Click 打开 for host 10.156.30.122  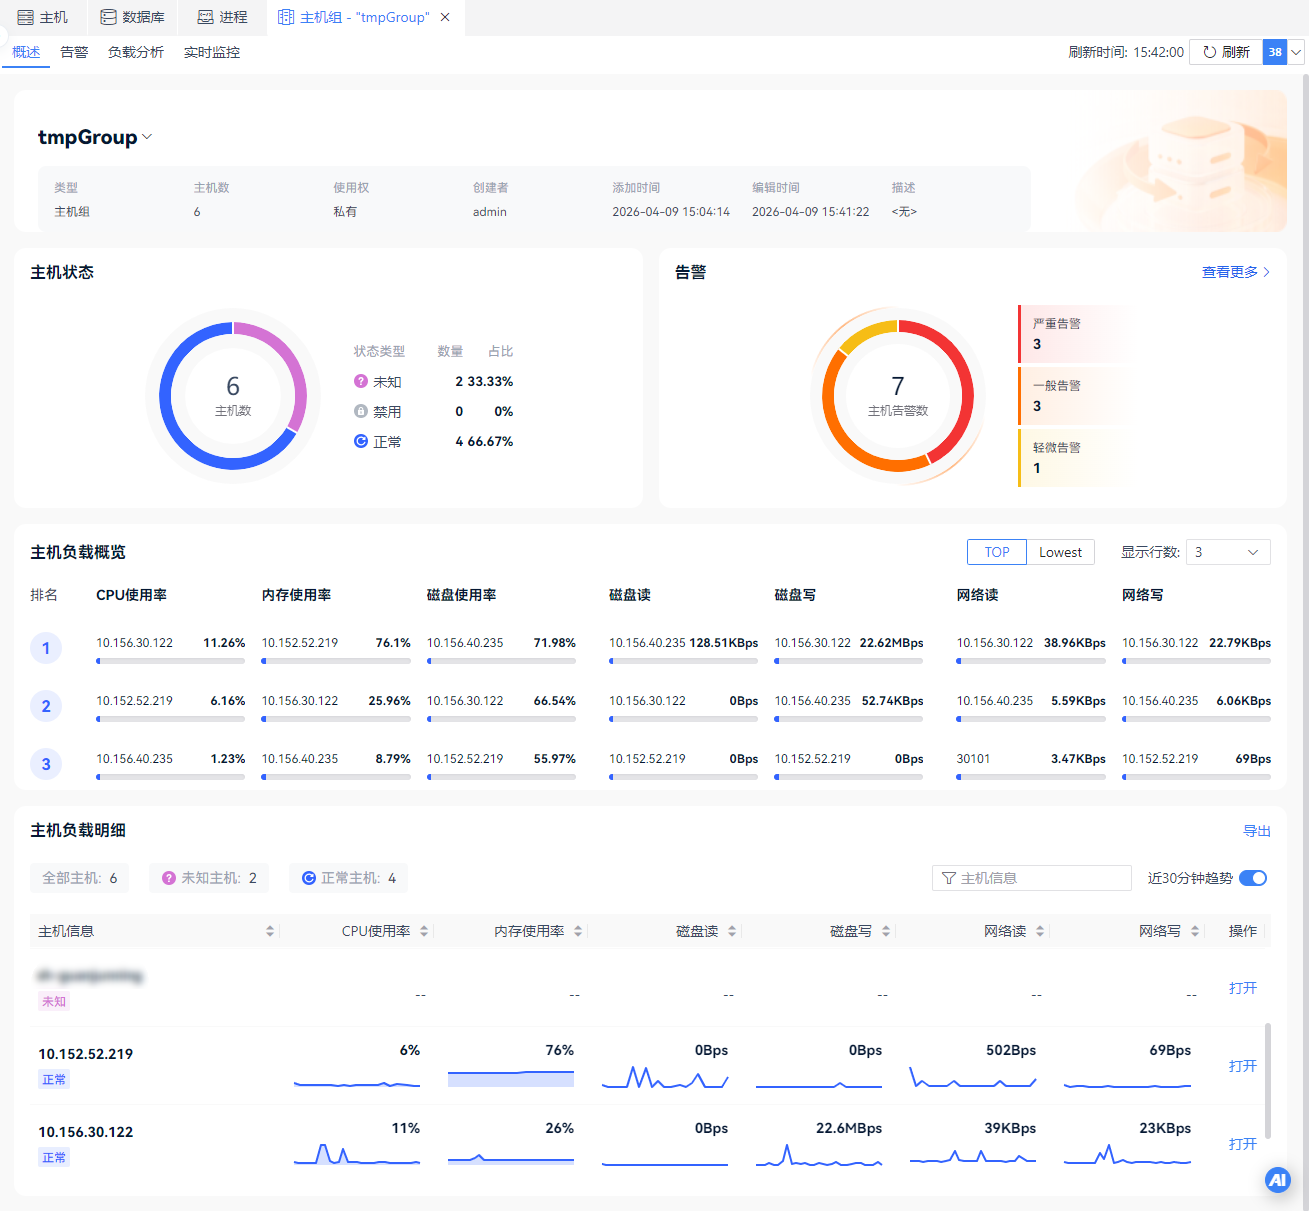[1243, 1144]
